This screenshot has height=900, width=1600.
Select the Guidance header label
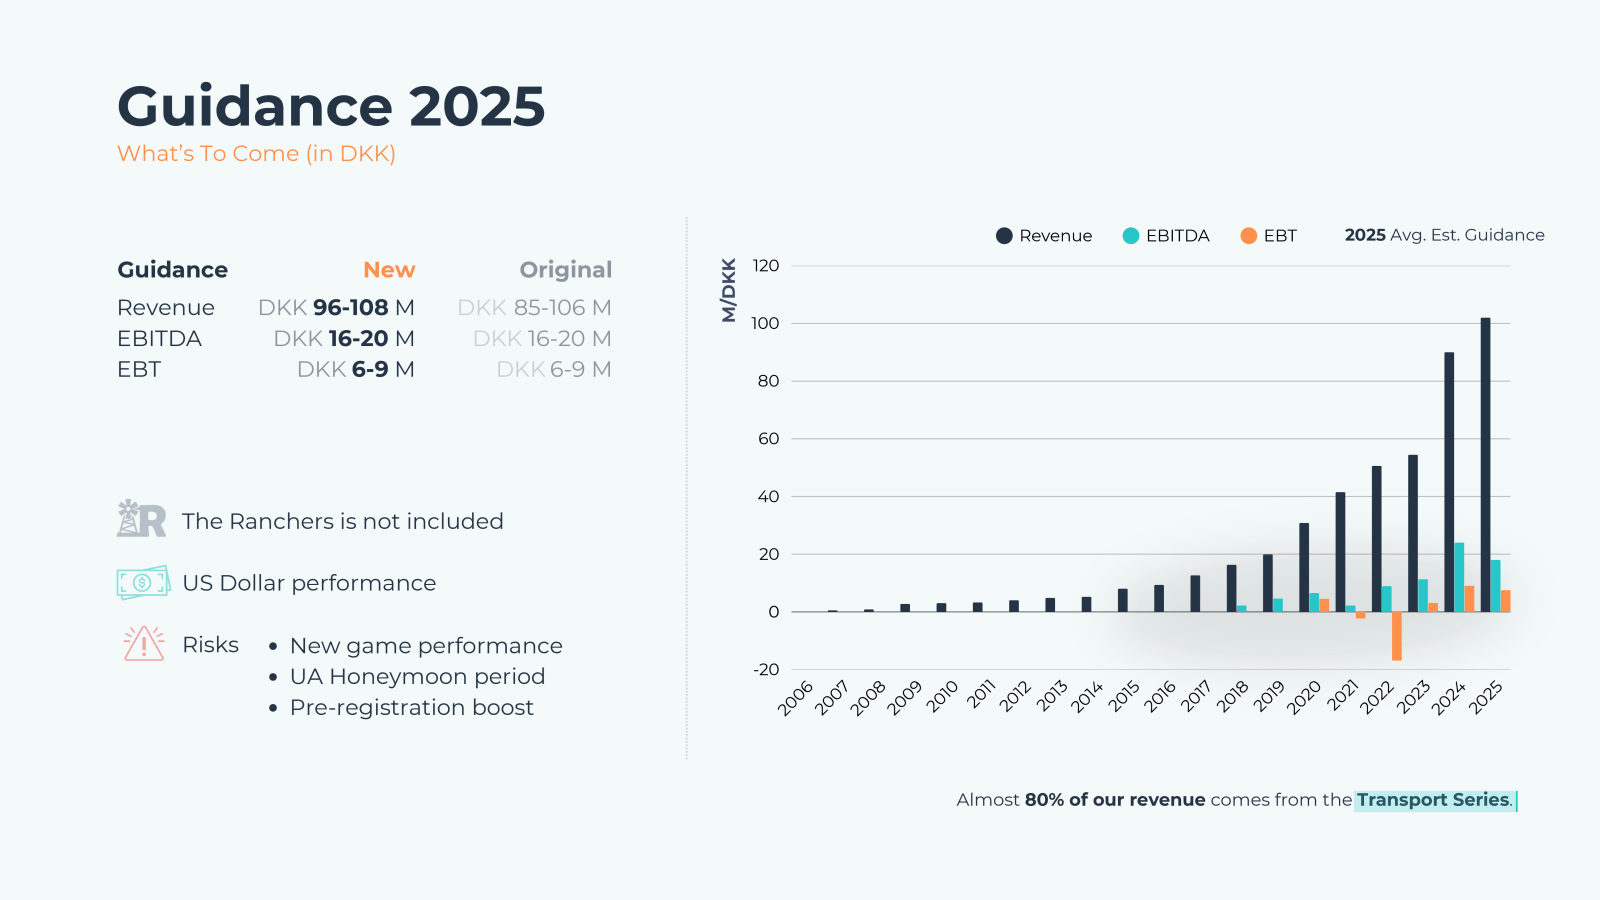[172, 269]
